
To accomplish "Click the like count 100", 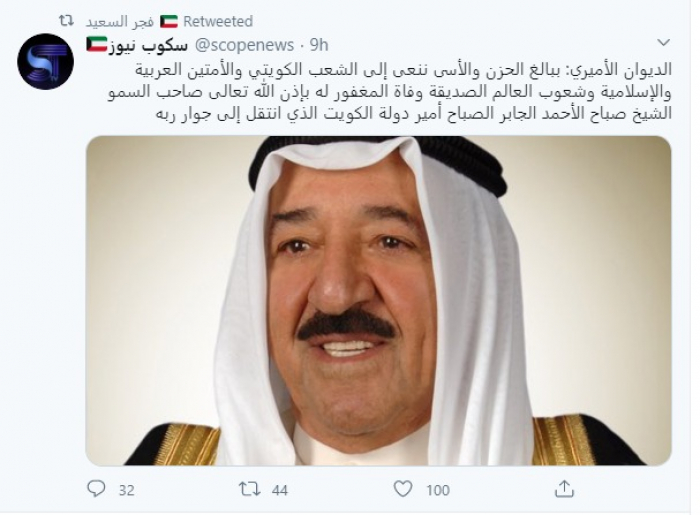I will pos(438,490).
